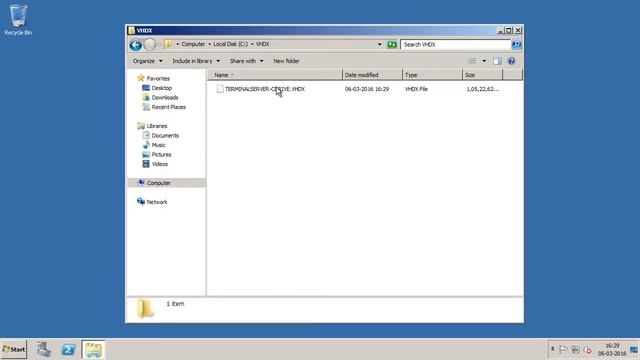
Task: Open the Music library
Action: tap(158, 145)
